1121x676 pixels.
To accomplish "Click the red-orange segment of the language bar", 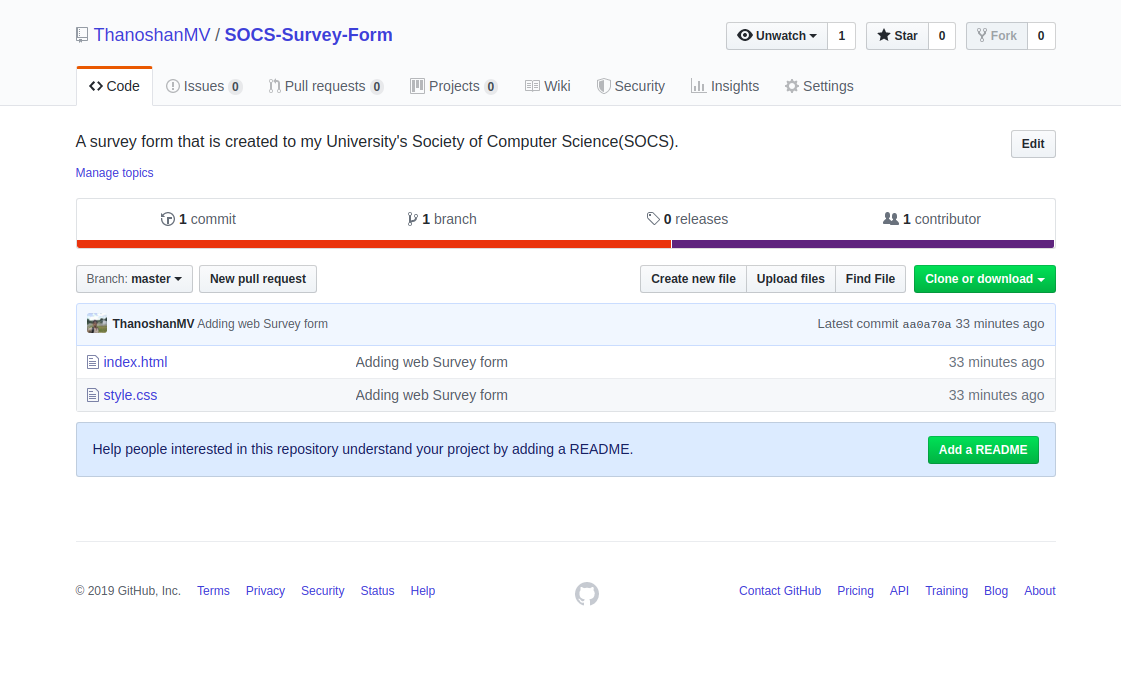I will [x=373, y=244].
